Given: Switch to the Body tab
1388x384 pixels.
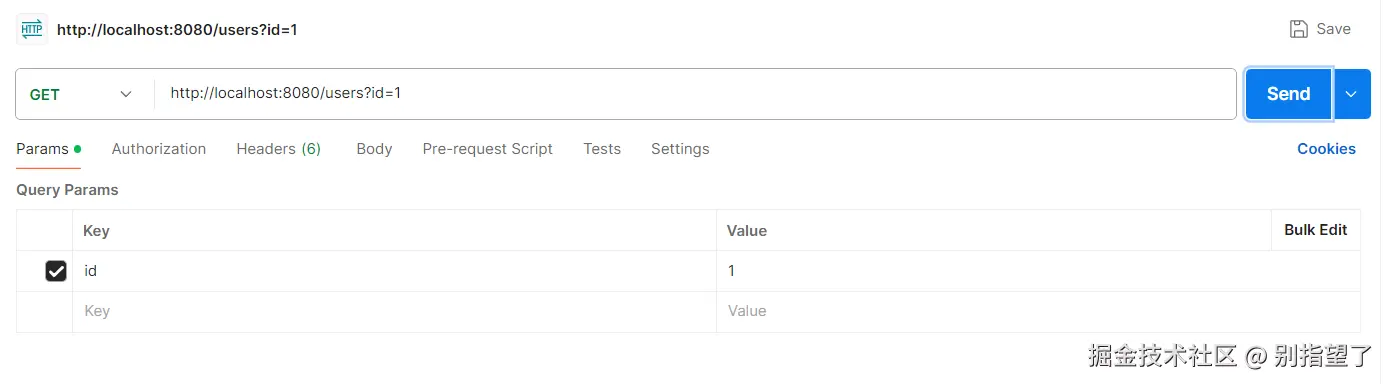Looking at the screenshot, I should tap(374, 149).
